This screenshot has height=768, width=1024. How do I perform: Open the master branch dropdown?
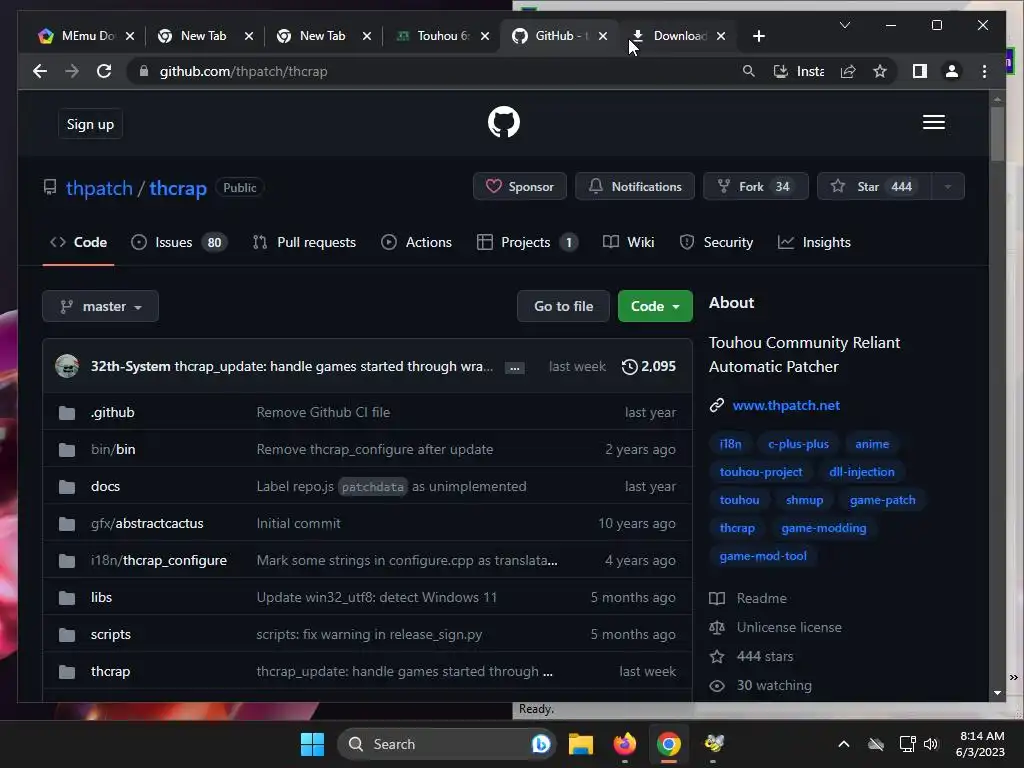click(101, 306)
